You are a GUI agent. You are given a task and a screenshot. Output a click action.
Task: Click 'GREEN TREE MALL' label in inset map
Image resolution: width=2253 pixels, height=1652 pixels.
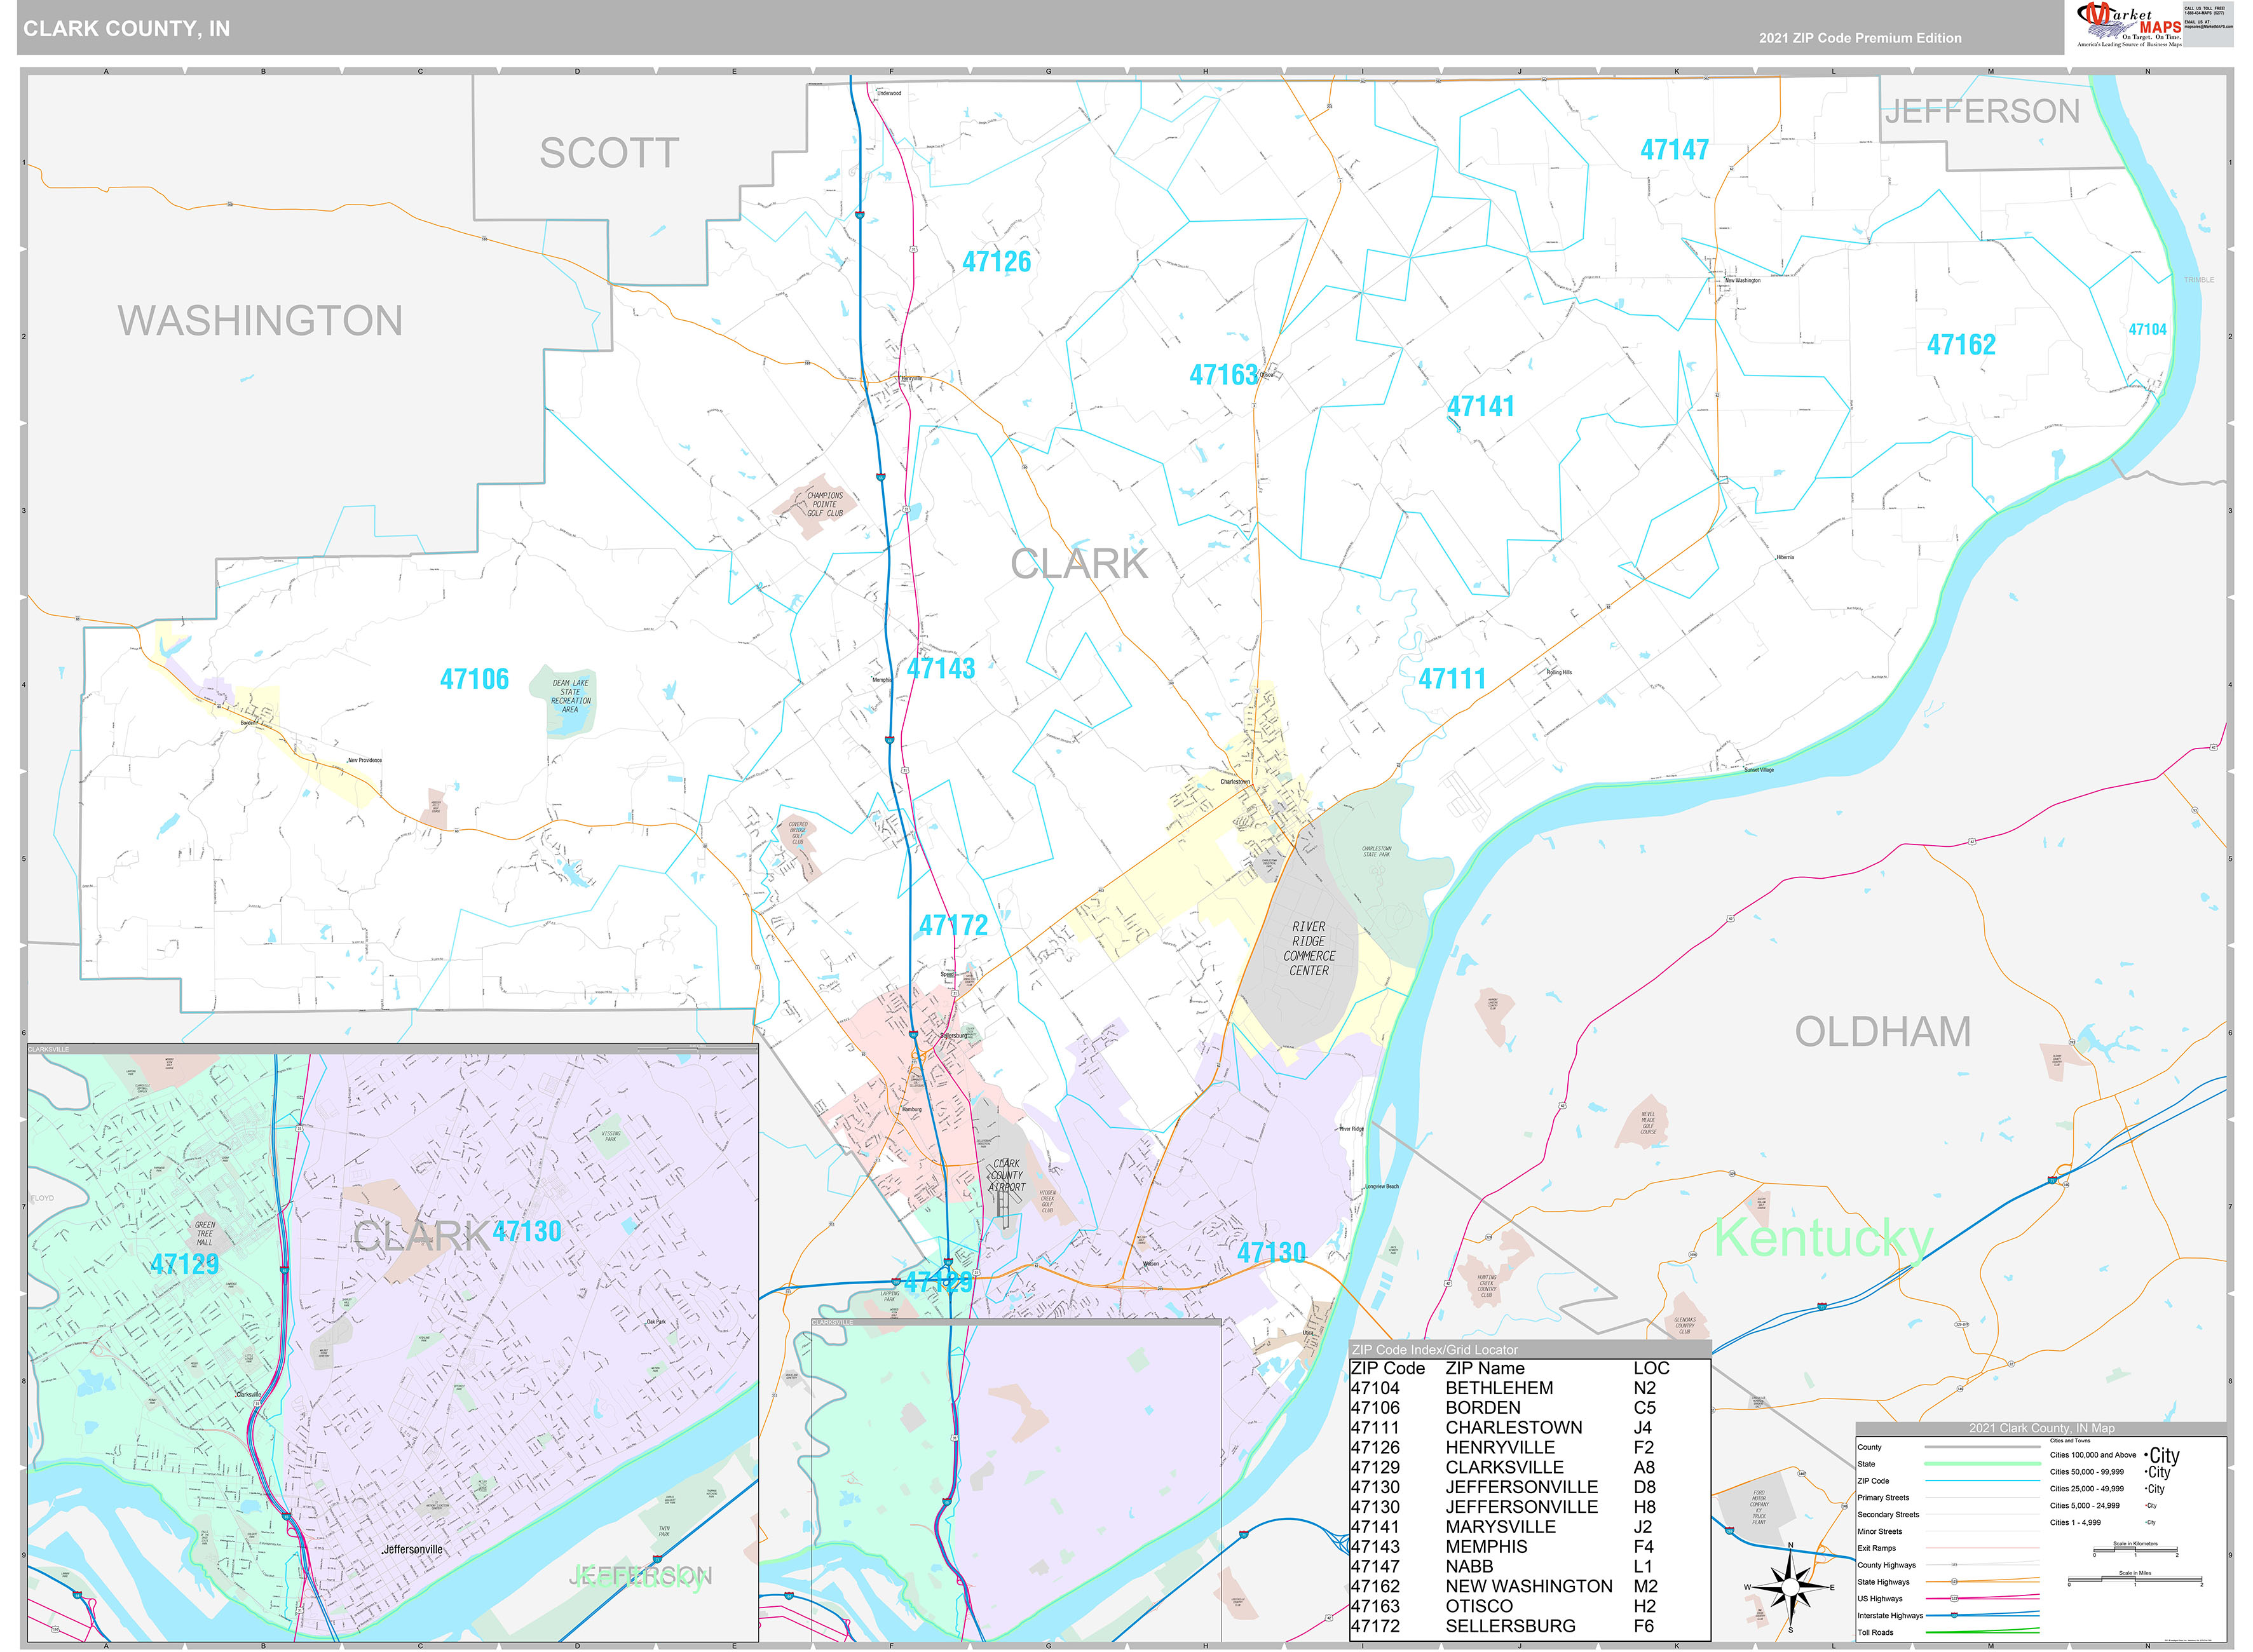pos(205,1233)
